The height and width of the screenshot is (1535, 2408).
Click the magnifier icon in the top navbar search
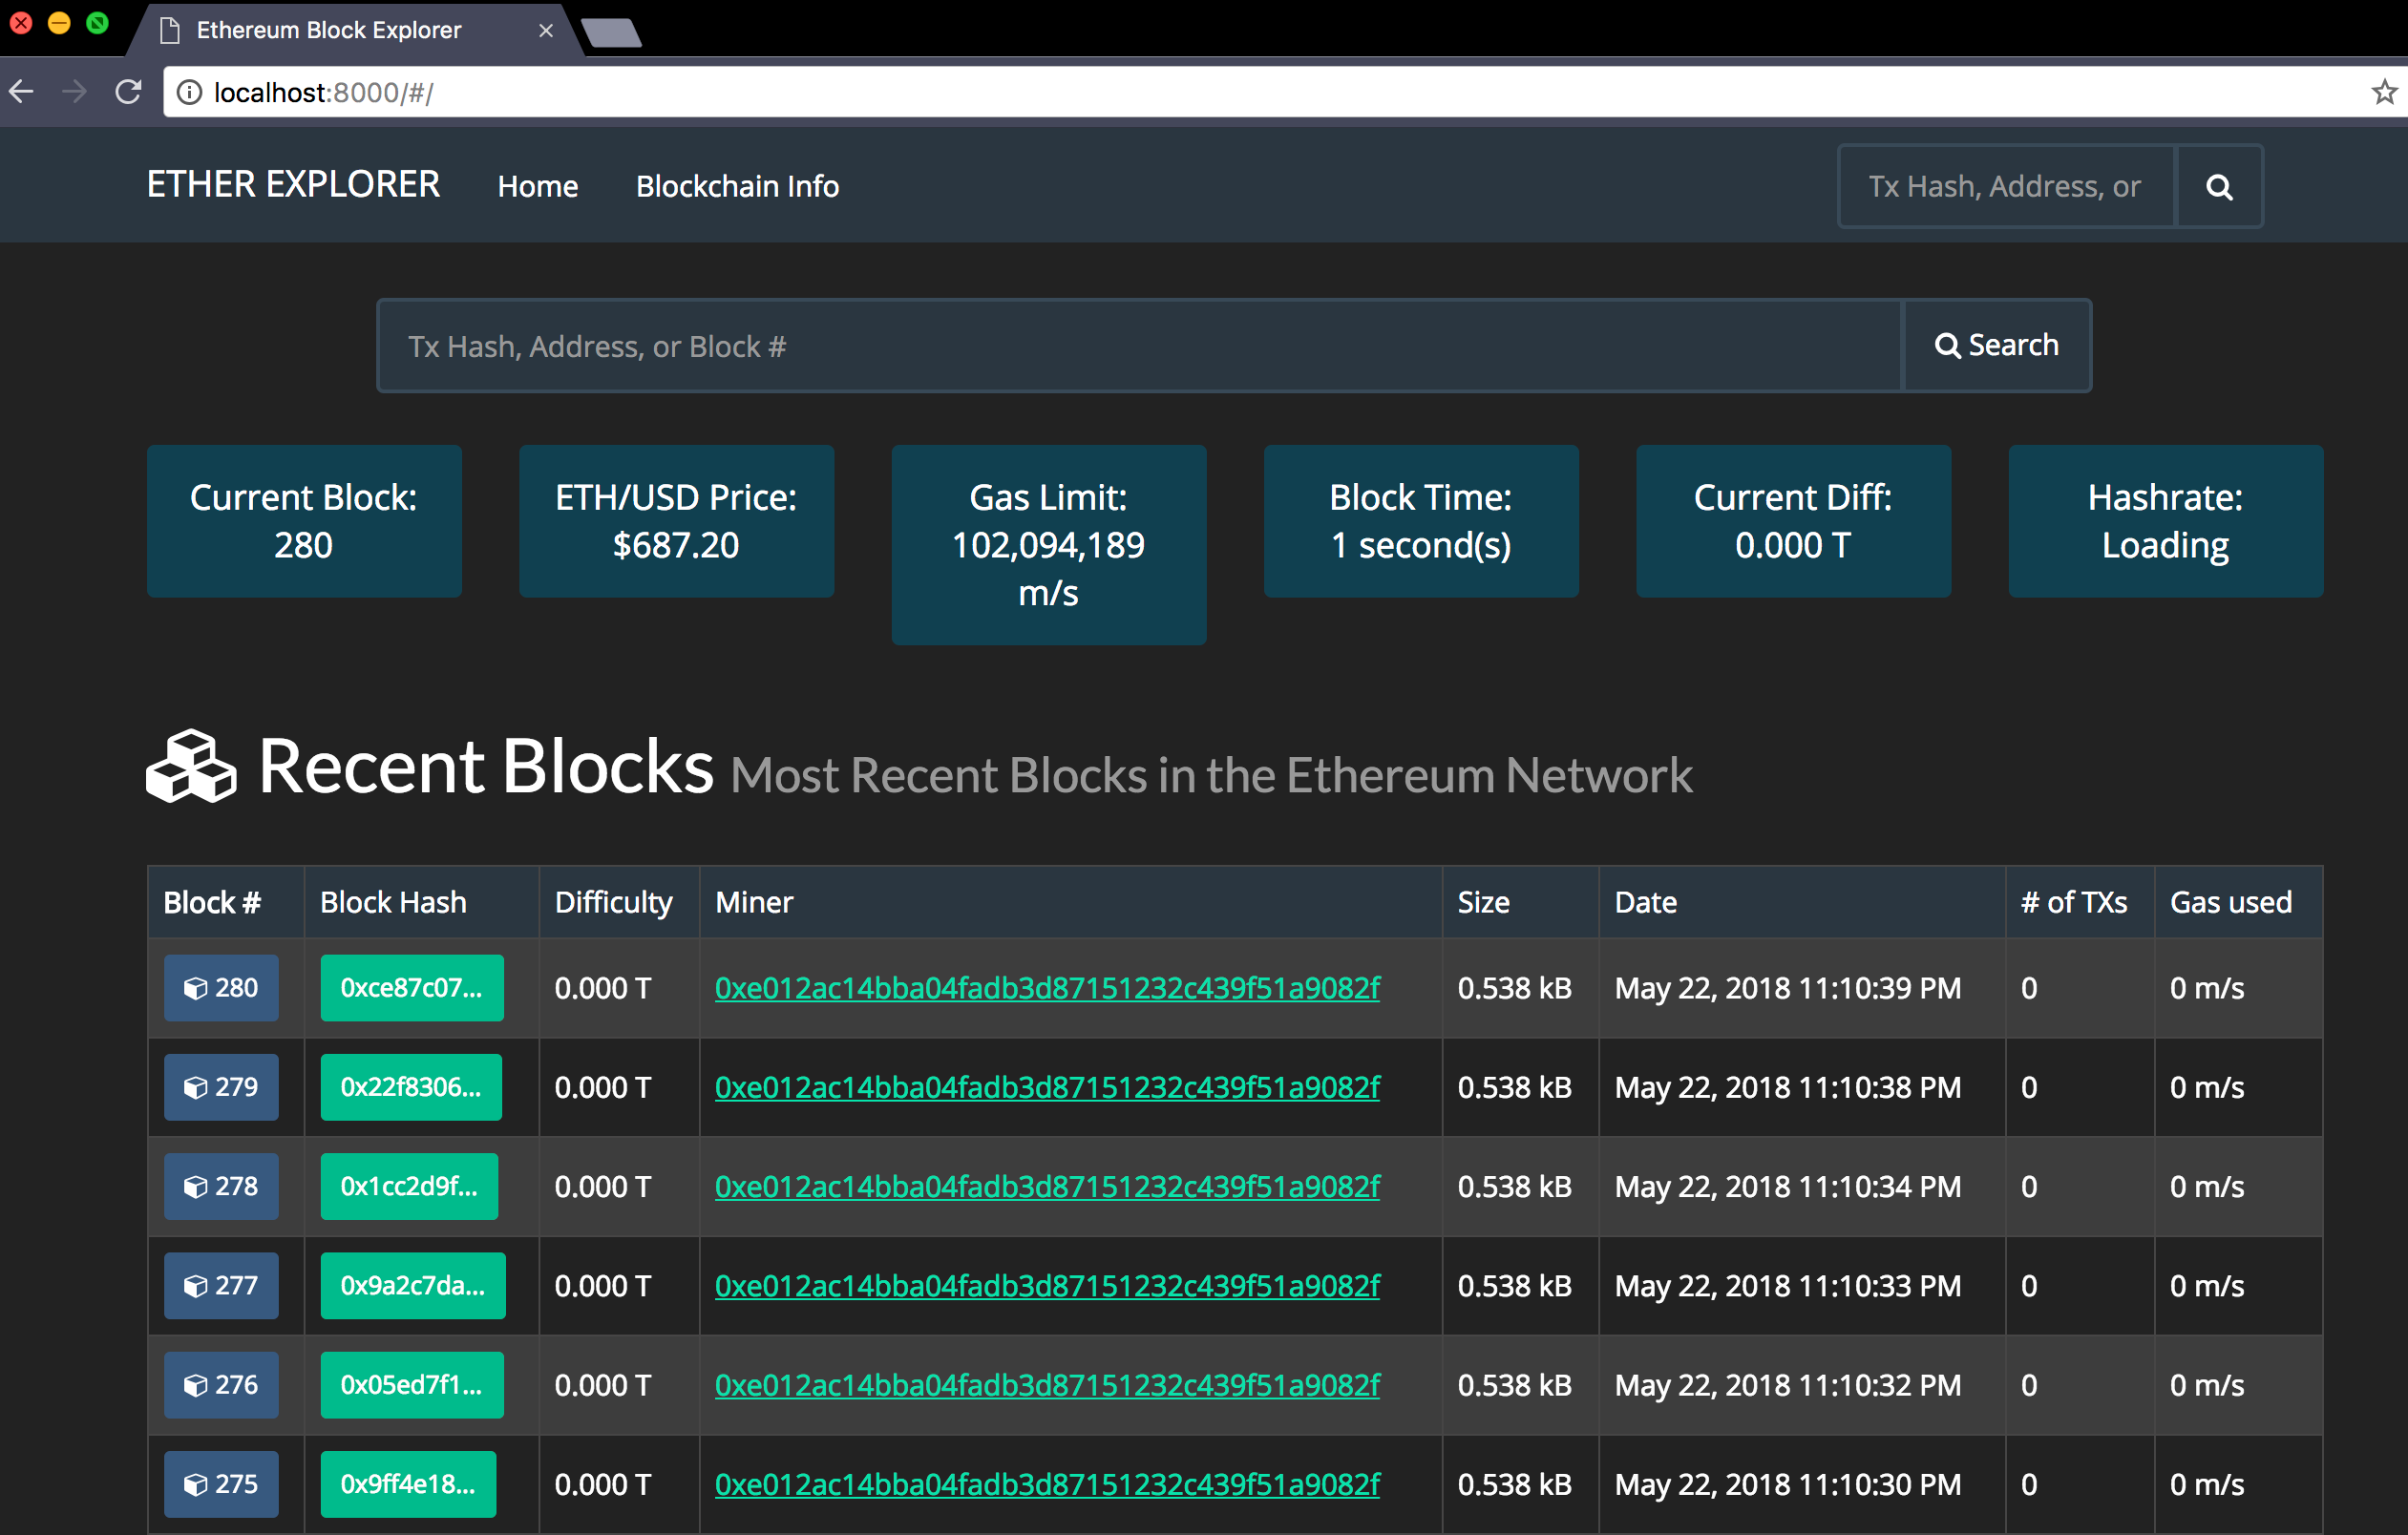tap(2219, 186)
